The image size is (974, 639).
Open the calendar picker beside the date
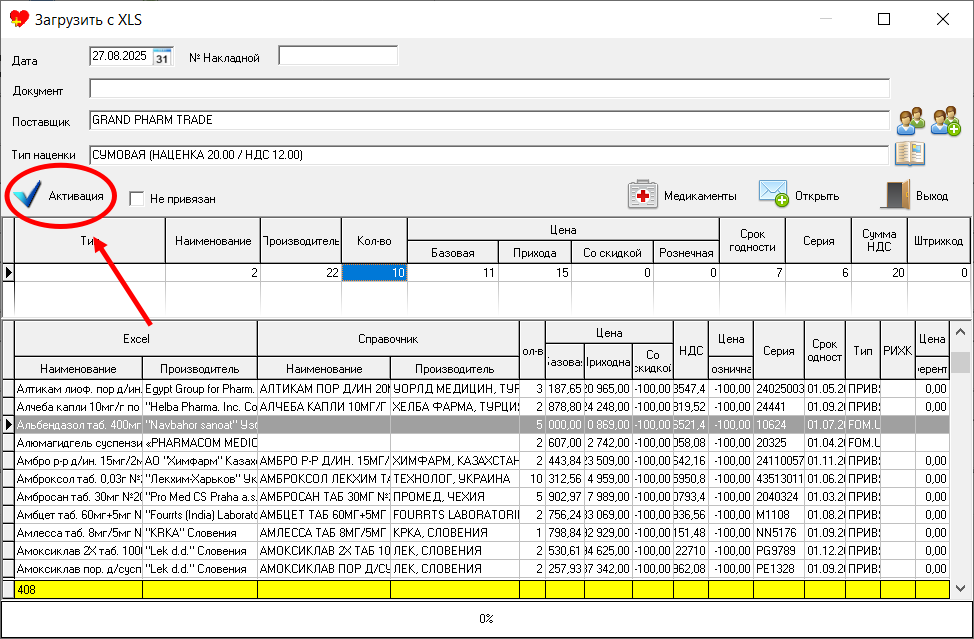click(162, 57)
